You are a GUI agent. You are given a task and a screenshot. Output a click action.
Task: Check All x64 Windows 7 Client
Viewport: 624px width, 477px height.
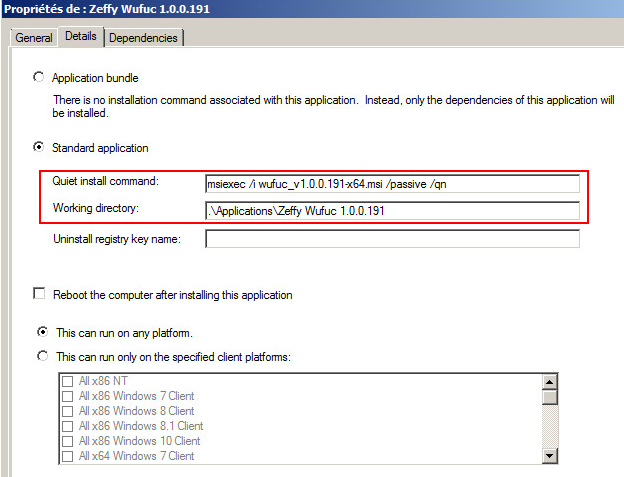[68, 456]
